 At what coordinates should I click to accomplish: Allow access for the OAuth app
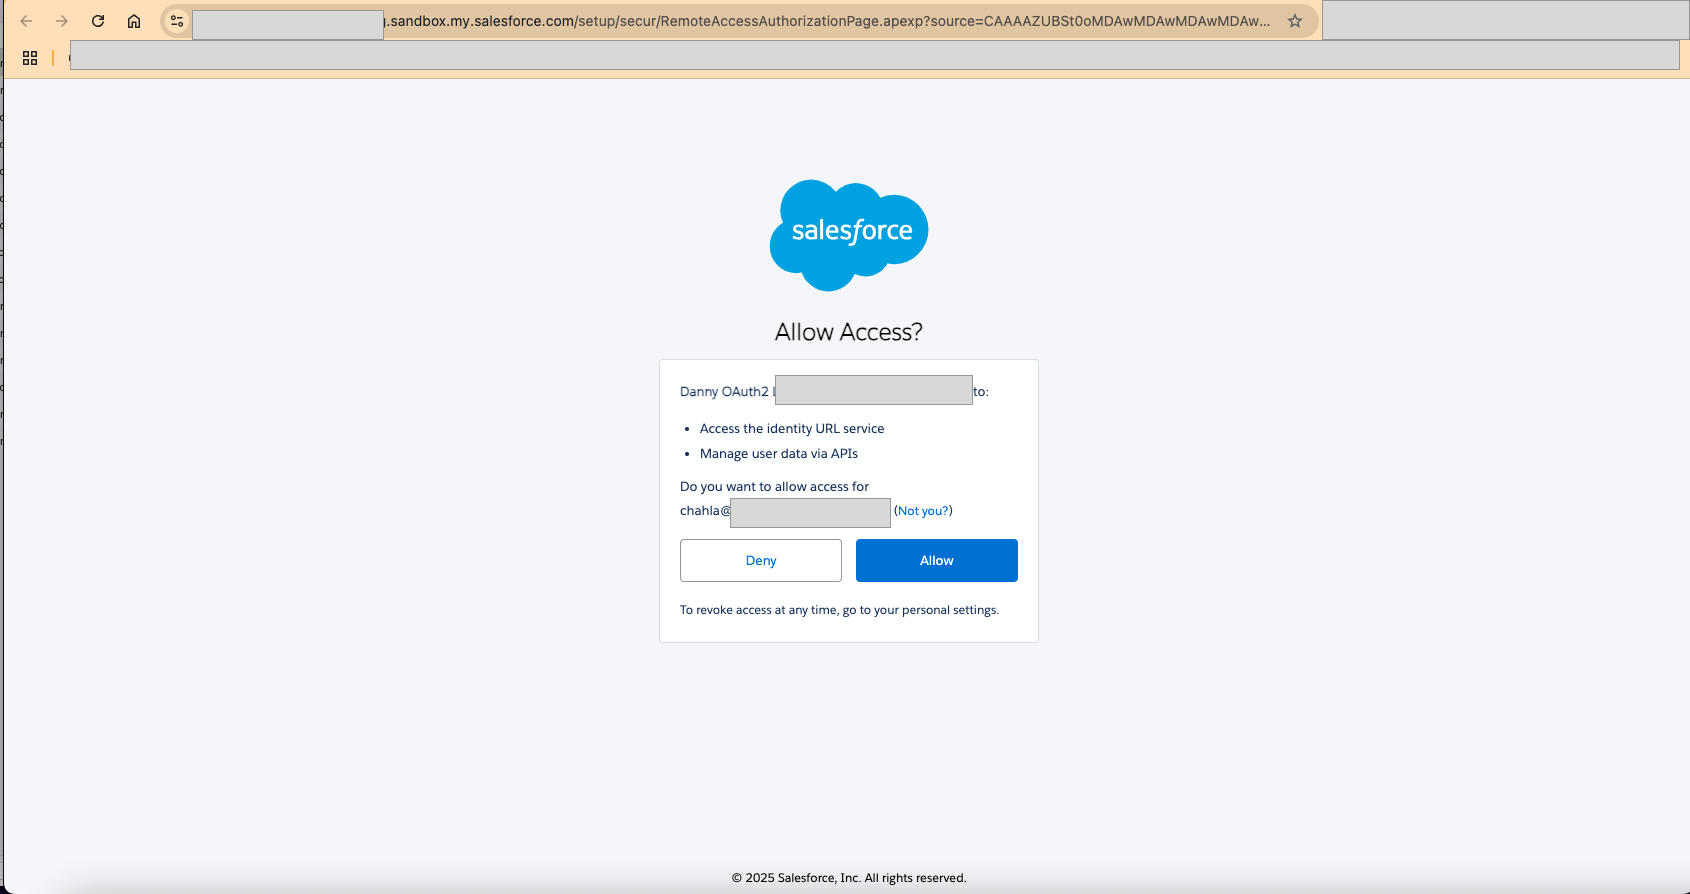(x=937, y=560)
